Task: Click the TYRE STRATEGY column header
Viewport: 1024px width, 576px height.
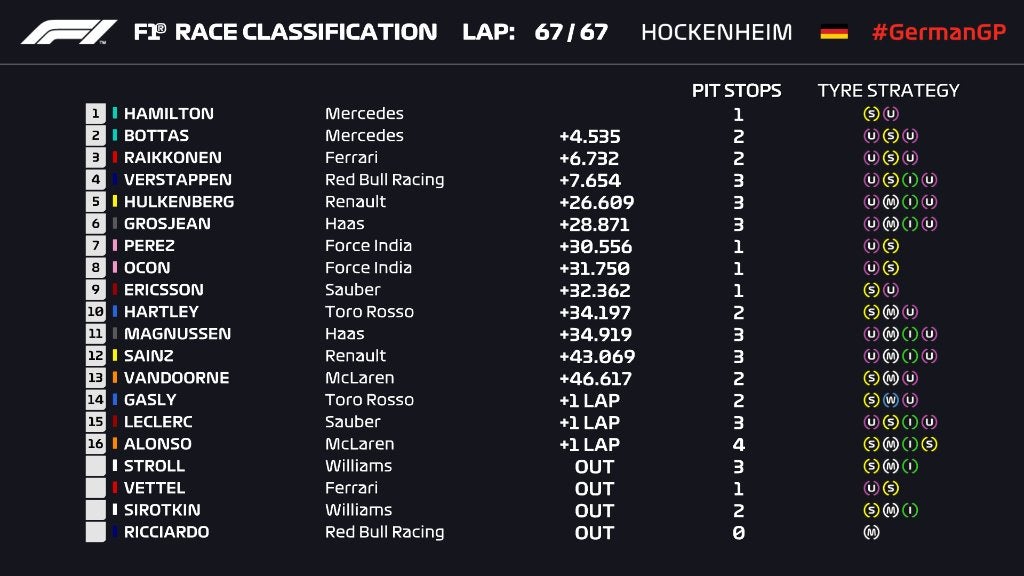Action: 888,90
